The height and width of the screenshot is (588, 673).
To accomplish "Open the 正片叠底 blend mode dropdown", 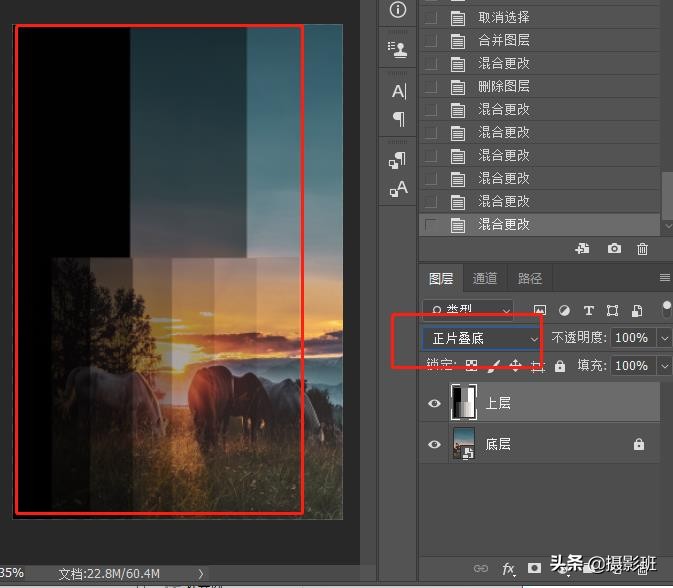I will coord(482,339).
